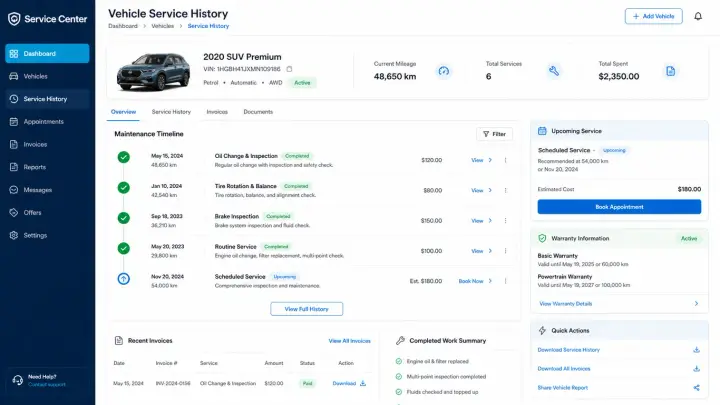Click chevron next to View for Oil Change
The height and width of the screenshot is (405, 720).
point(490,160)
